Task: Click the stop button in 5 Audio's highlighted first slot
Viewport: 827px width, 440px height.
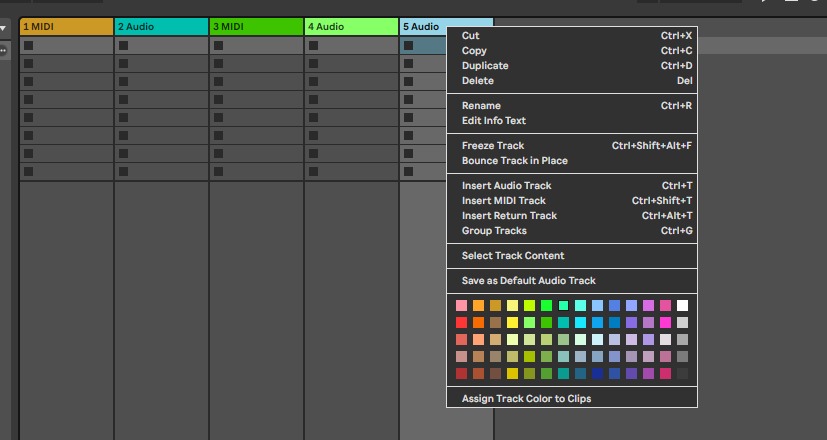Action: tap(408, 46)
